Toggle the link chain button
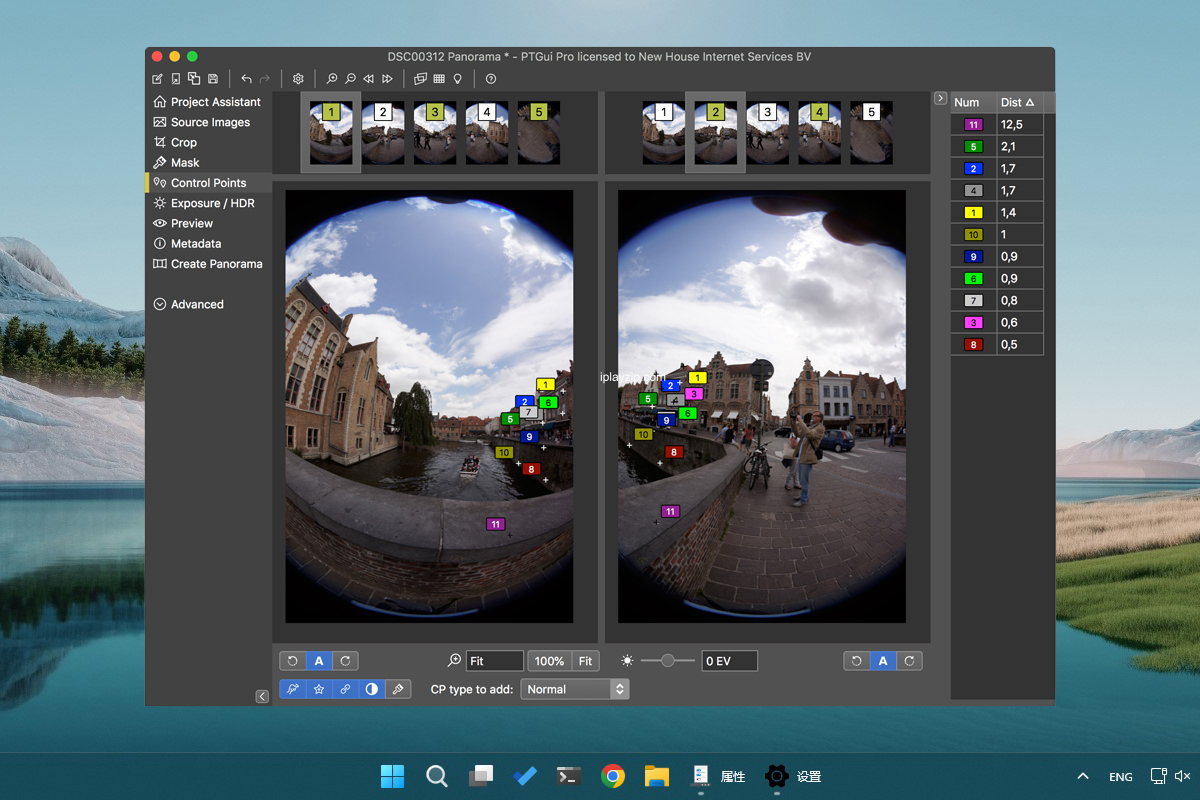The height and width of the screenshot is (800, 1200). 345,689
